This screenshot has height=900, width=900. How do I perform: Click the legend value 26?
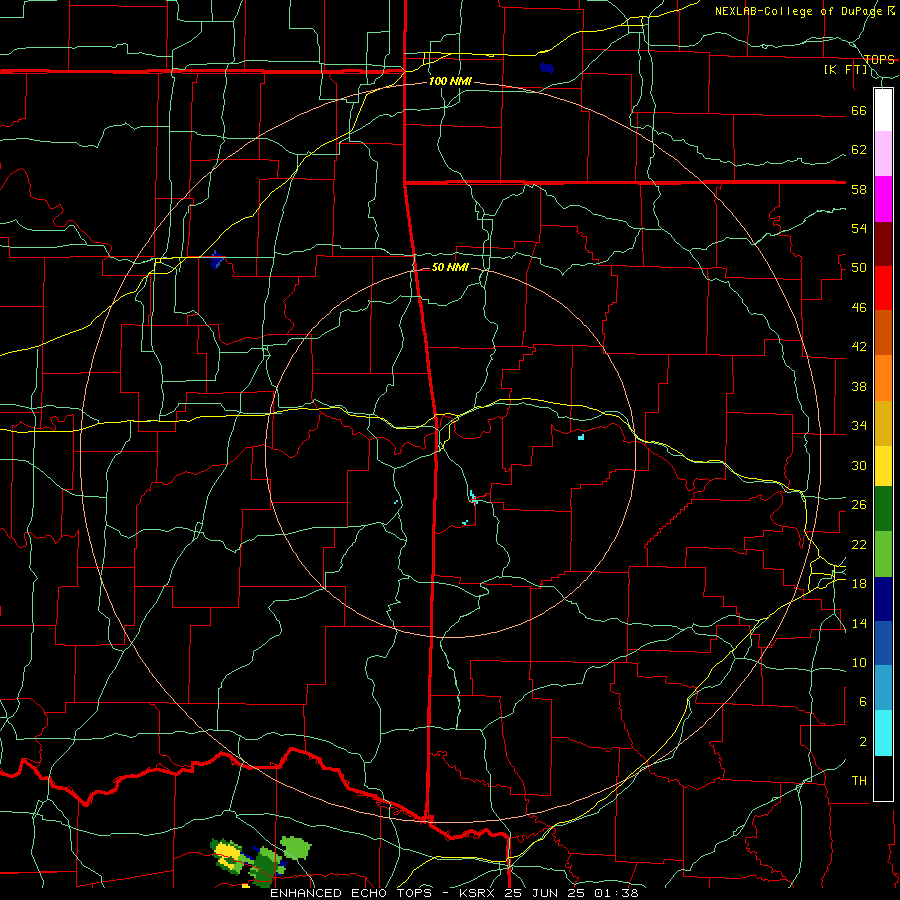point(859,505)
